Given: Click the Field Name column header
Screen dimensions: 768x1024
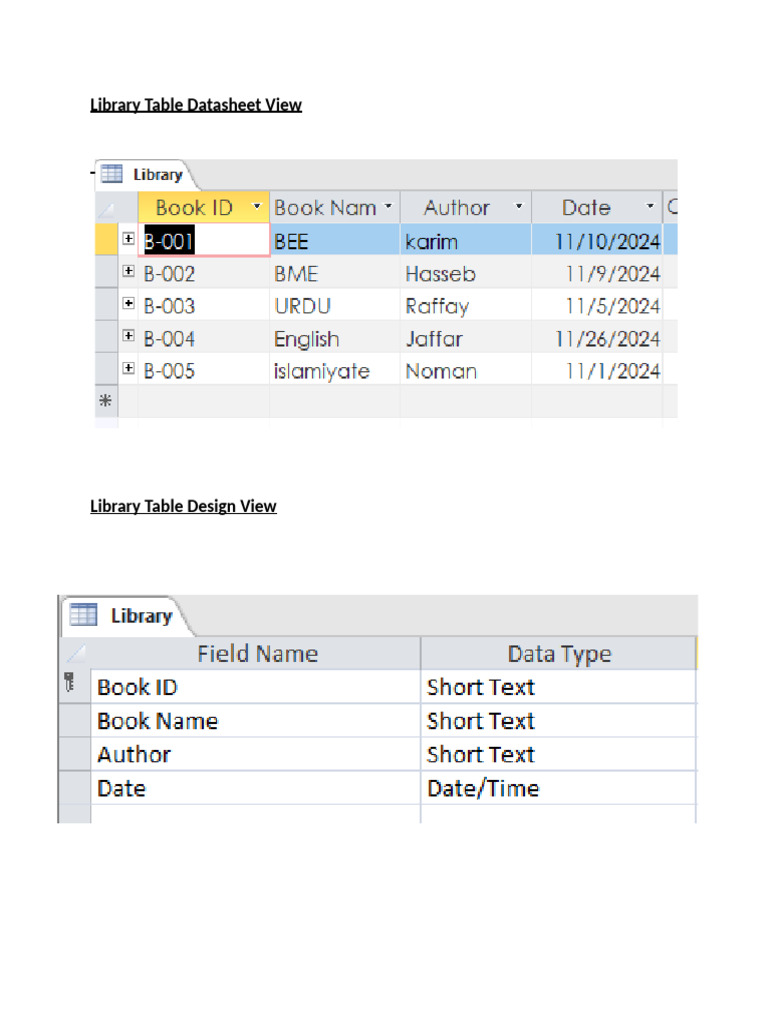Looking at the screenshot, I should tap(257, 654).
